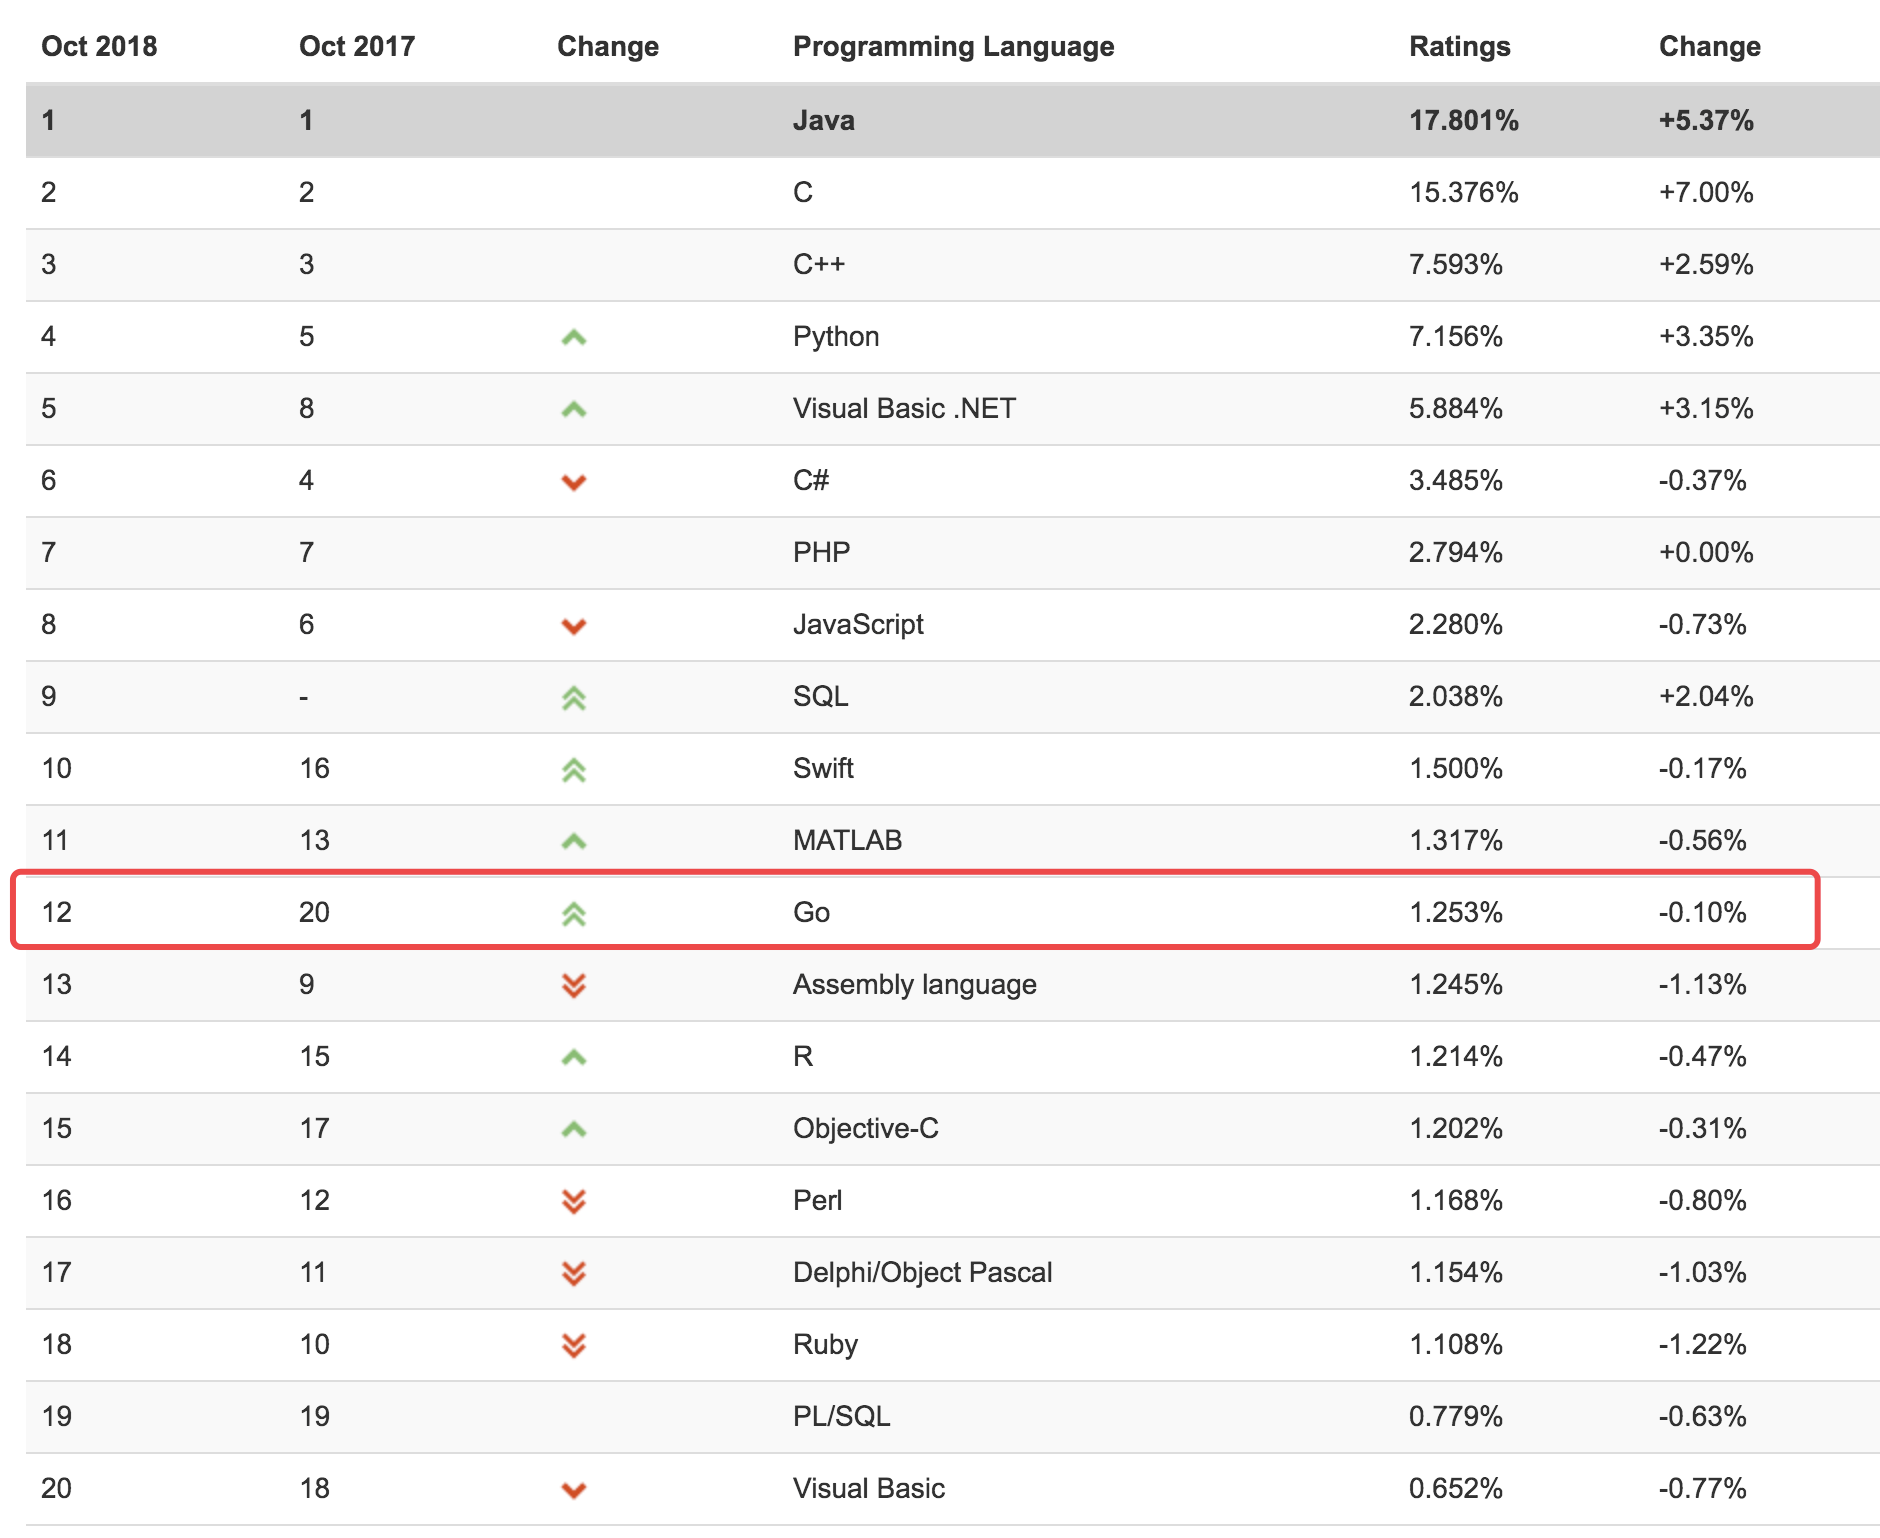Click the Ratings column header
The image size is (1880, 1538).
coord(1459,47)
